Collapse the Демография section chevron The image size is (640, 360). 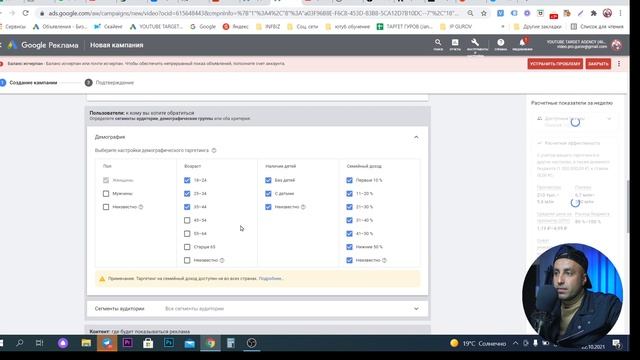point(416,137)
